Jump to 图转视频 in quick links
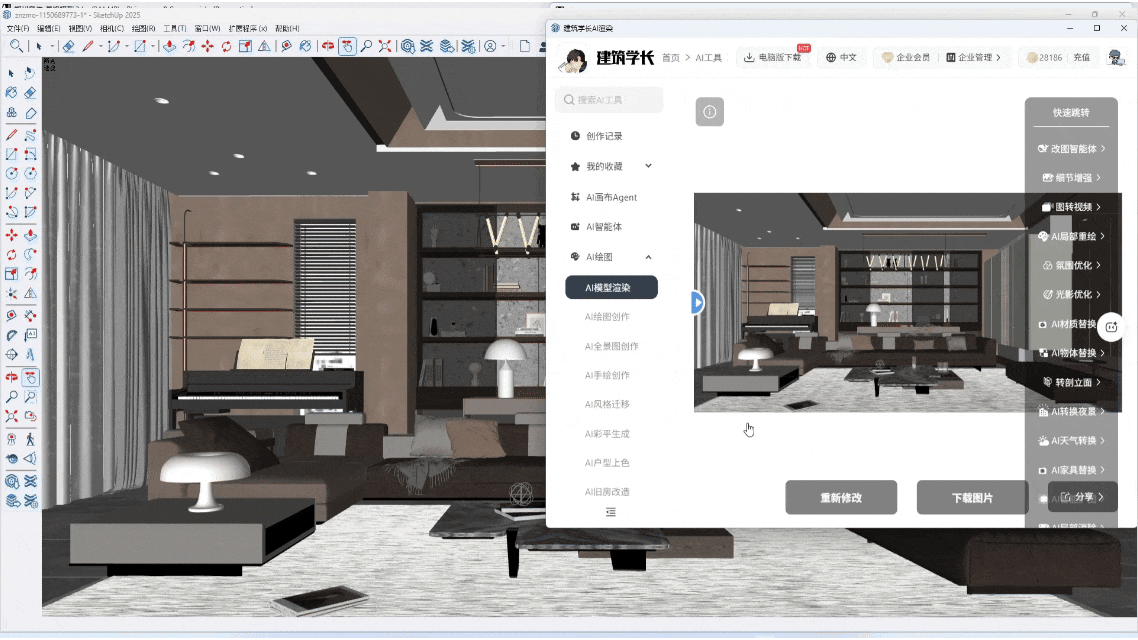Image resolution: width=1138 pixels, height=640 pixels. tap(1071, 207)
